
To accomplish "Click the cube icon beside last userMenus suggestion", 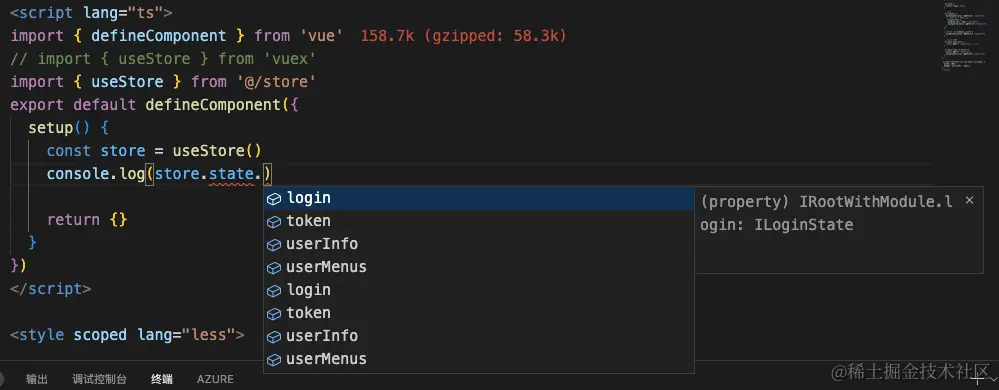I will 273,359.
